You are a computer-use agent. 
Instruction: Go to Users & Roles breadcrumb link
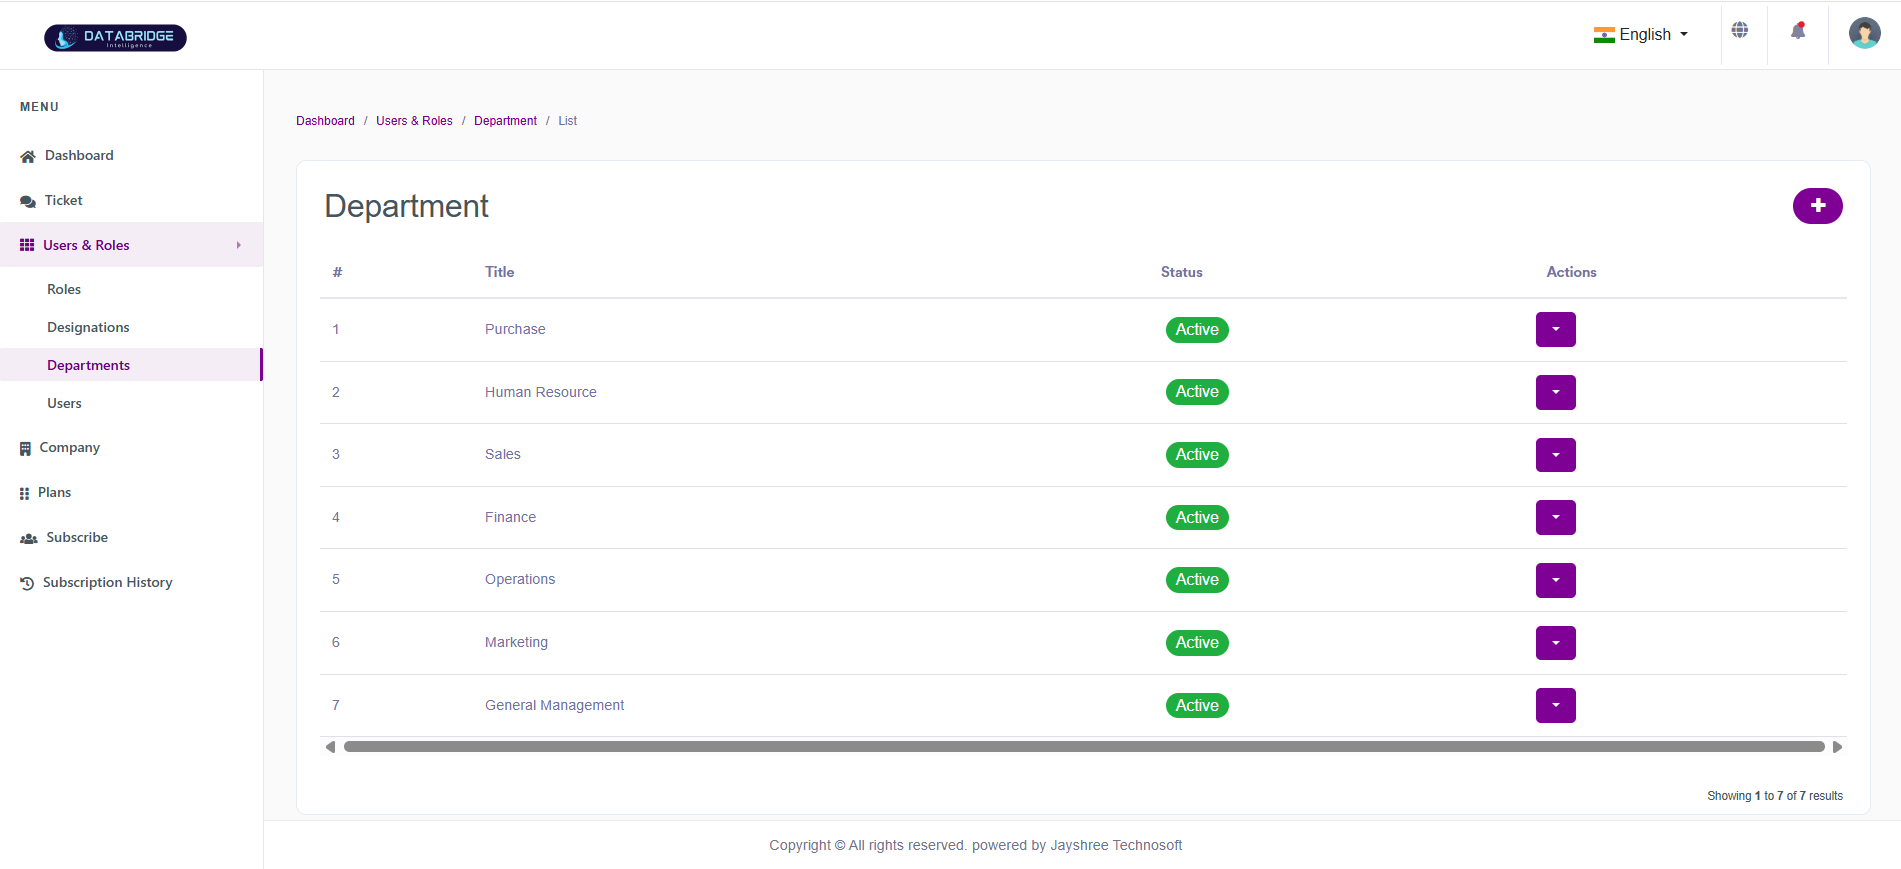point(414,121)
